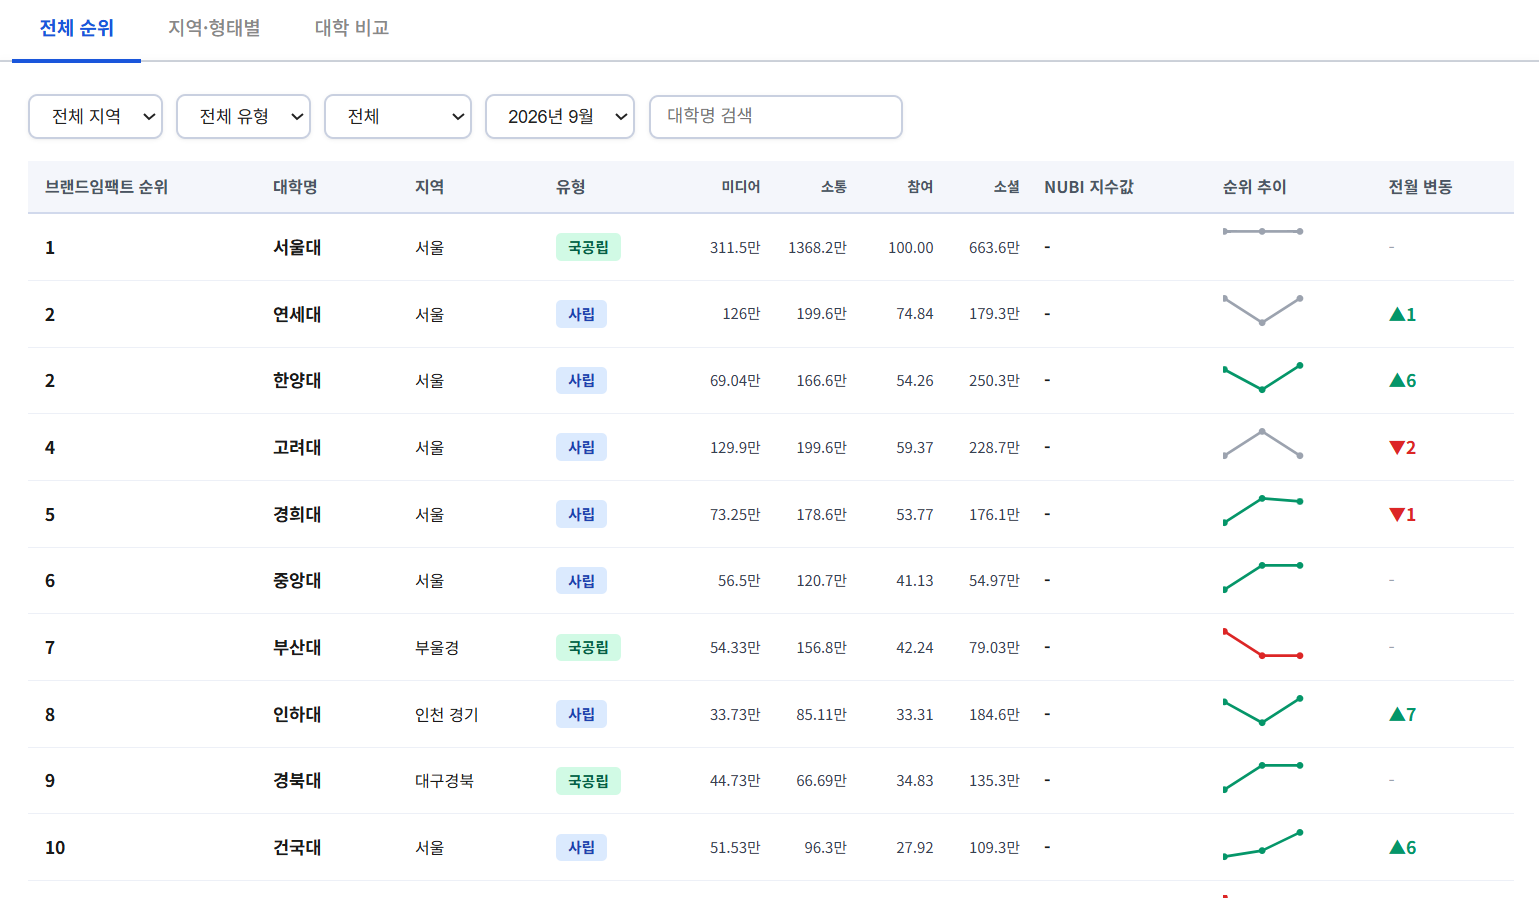Click the 국공립 badge for 서울대
1539x898 pixels.
click(x=588, y=247)
